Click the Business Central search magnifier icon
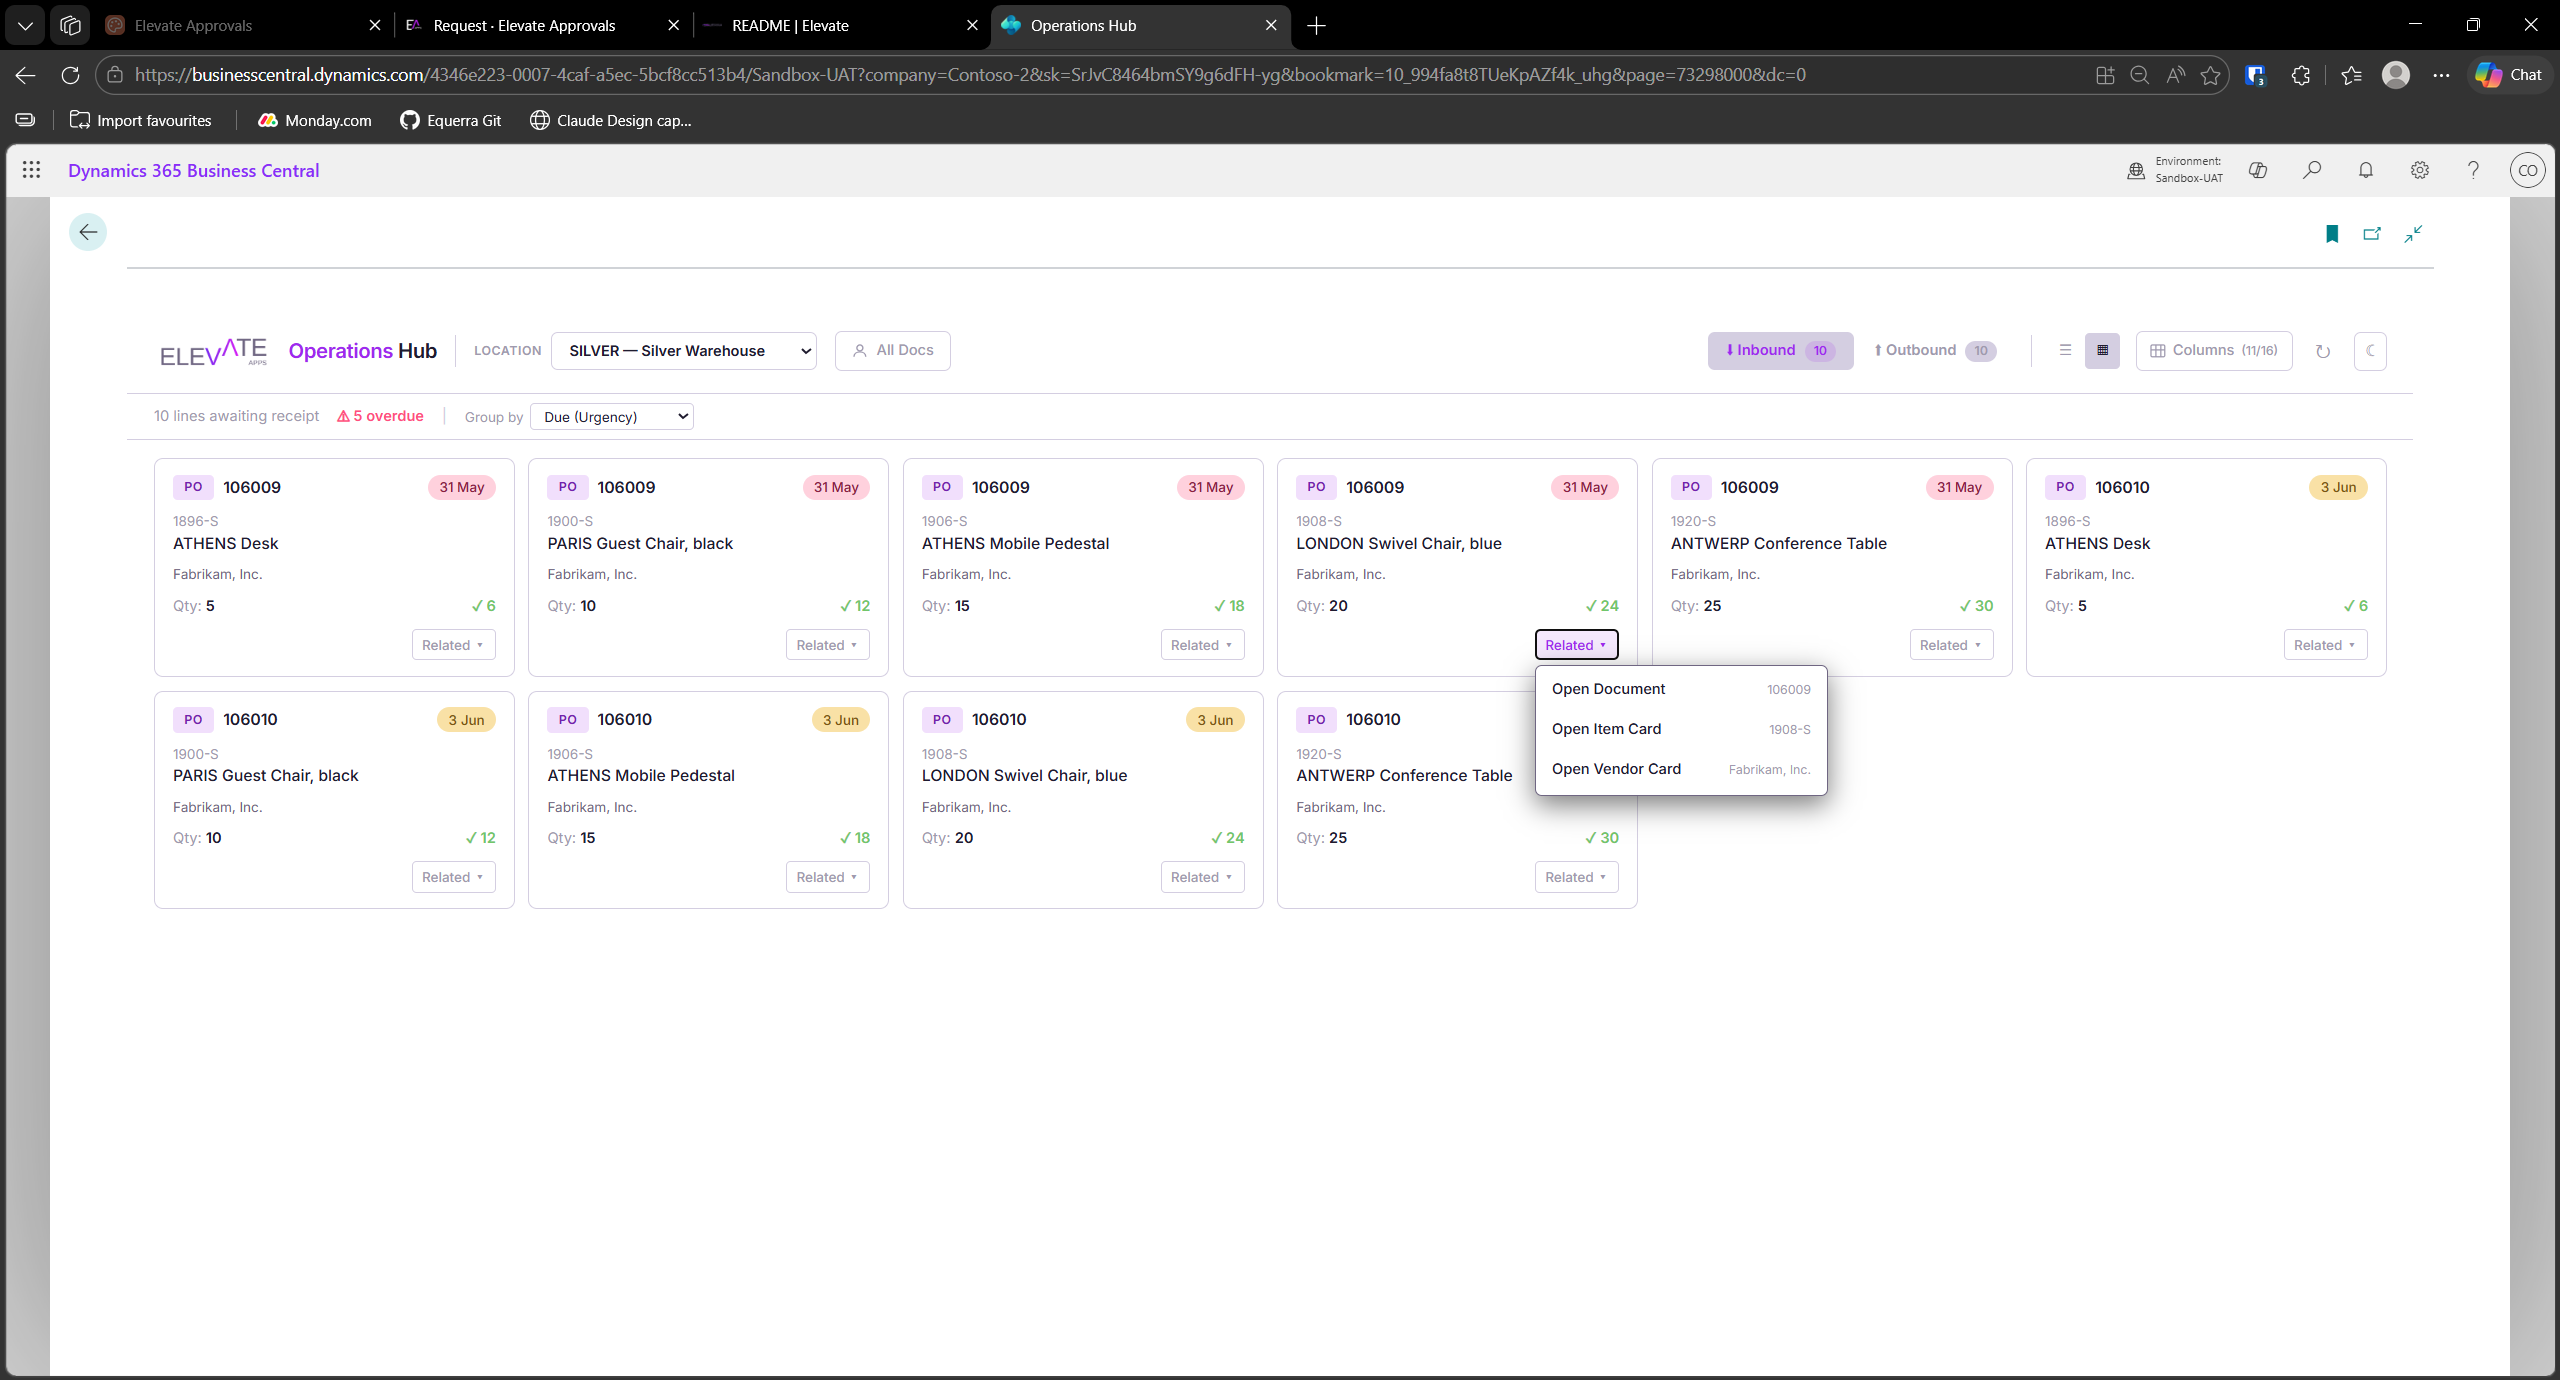Image resolution: width=2560 pixels, height=1380 pixels. coord(2312,170)
